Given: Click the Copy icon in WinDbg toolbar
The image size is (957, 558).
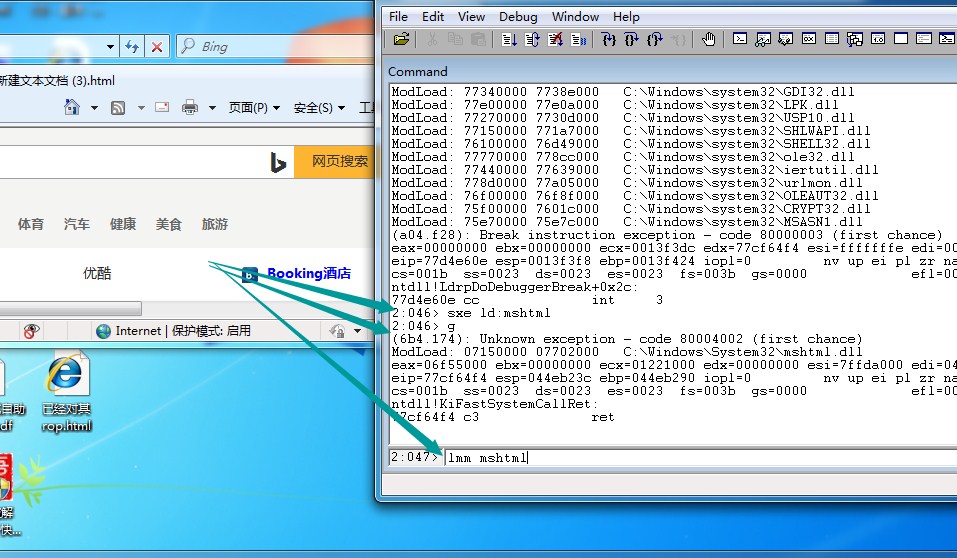Looking at the screenshot, I should pyautogui.click(x=455, y=40).
